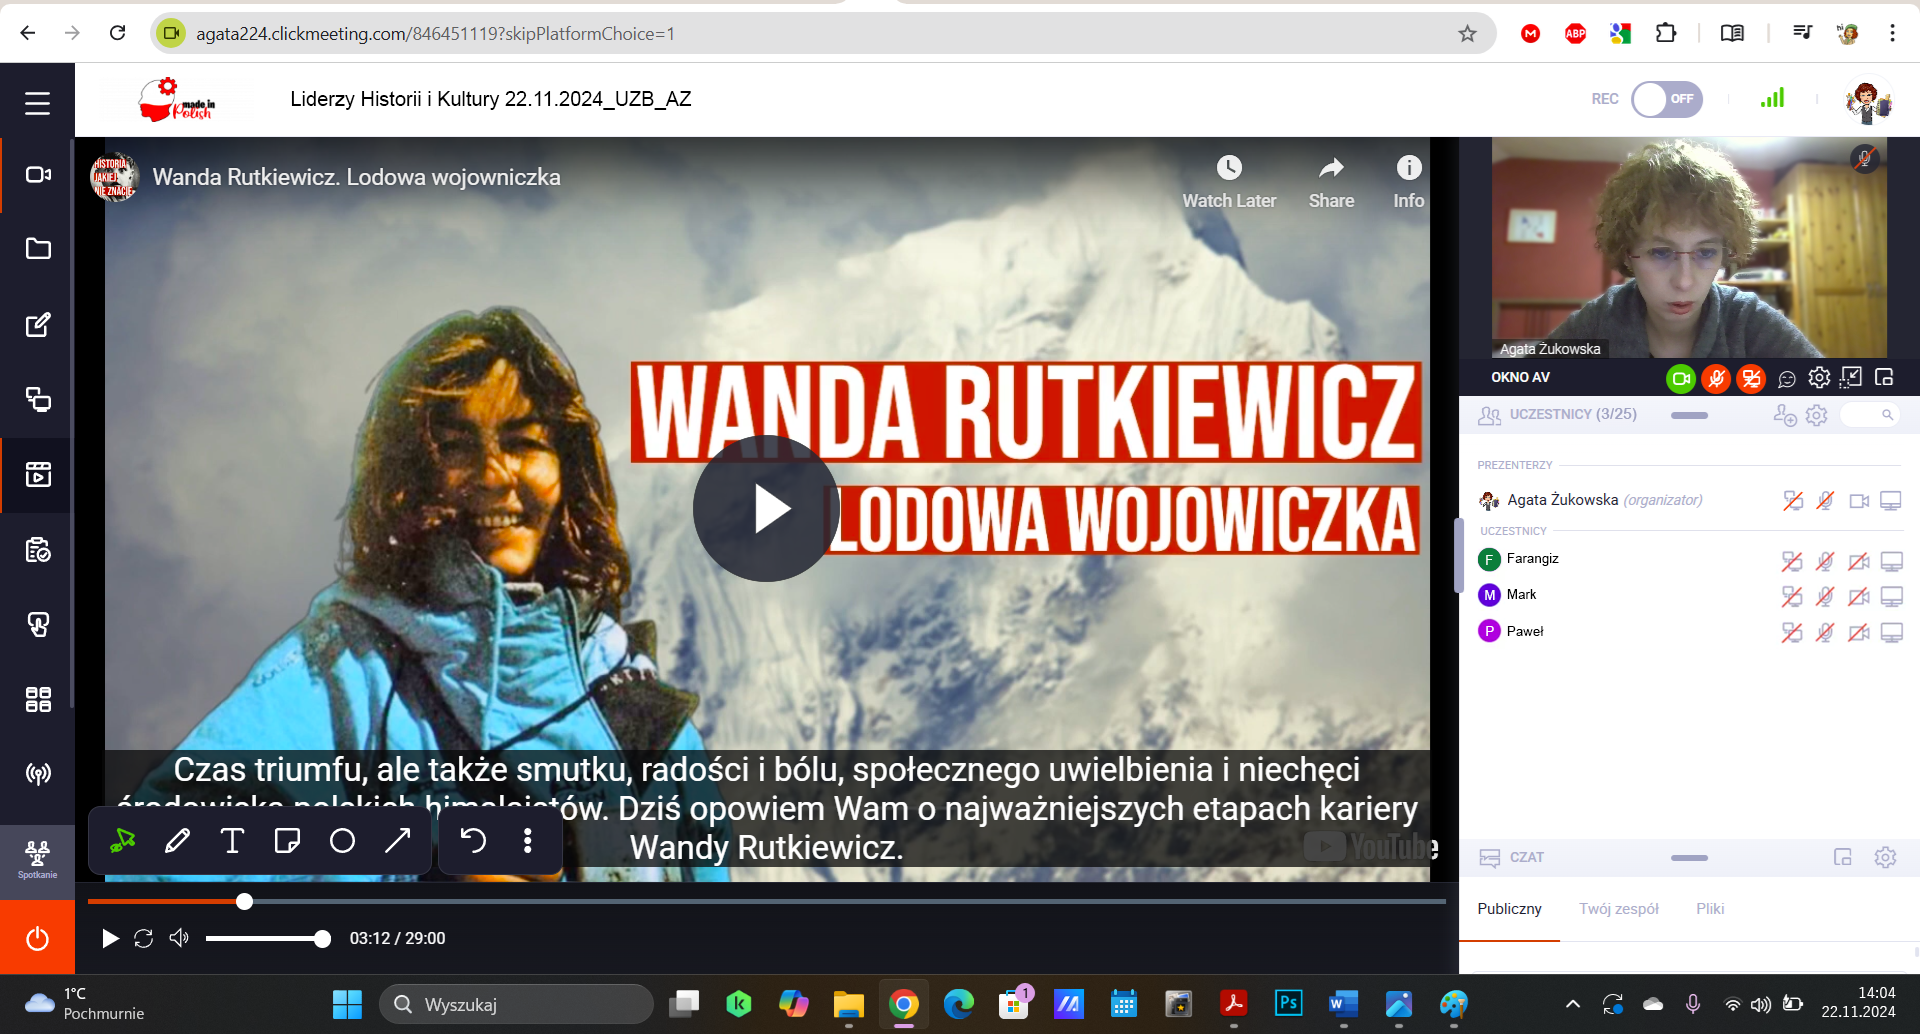The height and width of the screenshot is (1034, 1920).
Task: Select the text tool
Action: 232,841
